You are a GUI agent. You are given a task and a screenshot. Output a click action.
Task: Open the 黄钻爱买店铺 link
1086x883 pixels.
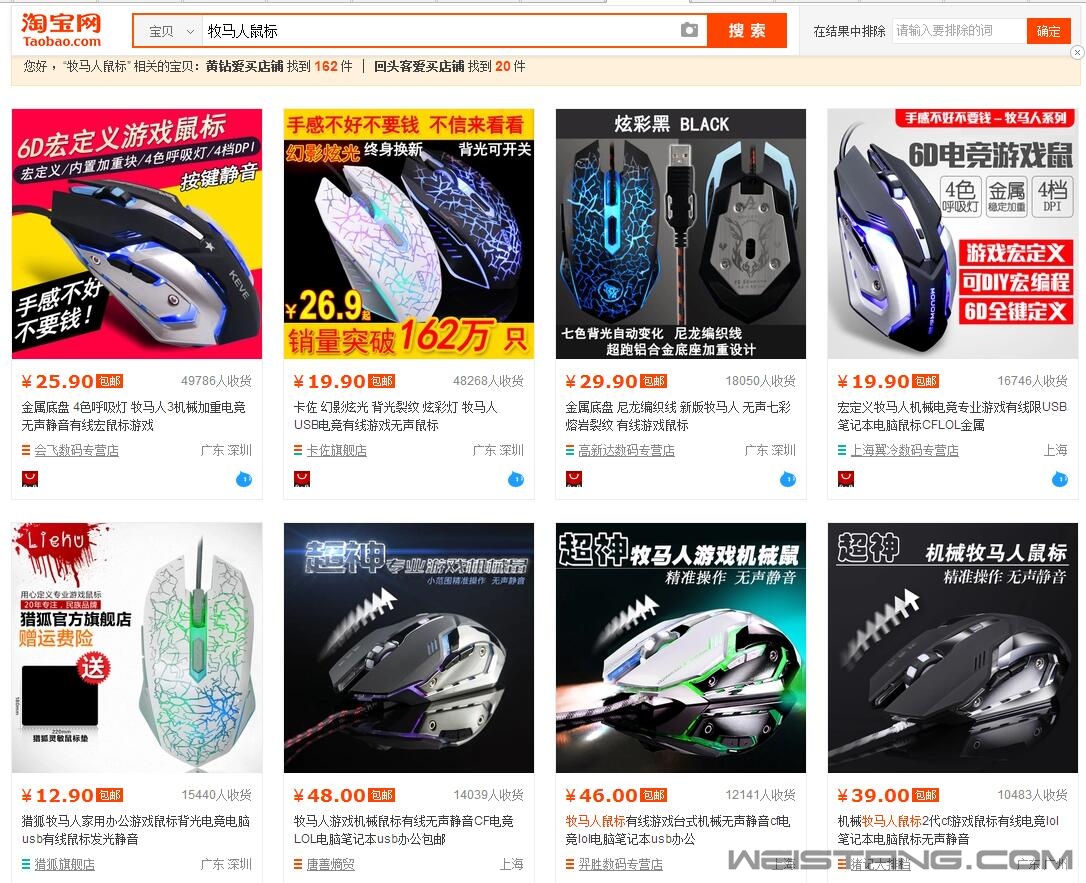pyautogui.click(x=244, y=66)
